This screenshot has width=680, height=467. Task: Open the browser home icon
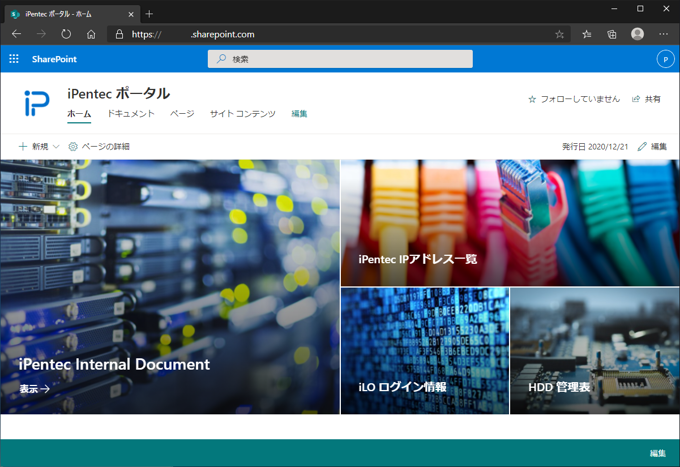(x=91, y=34)
